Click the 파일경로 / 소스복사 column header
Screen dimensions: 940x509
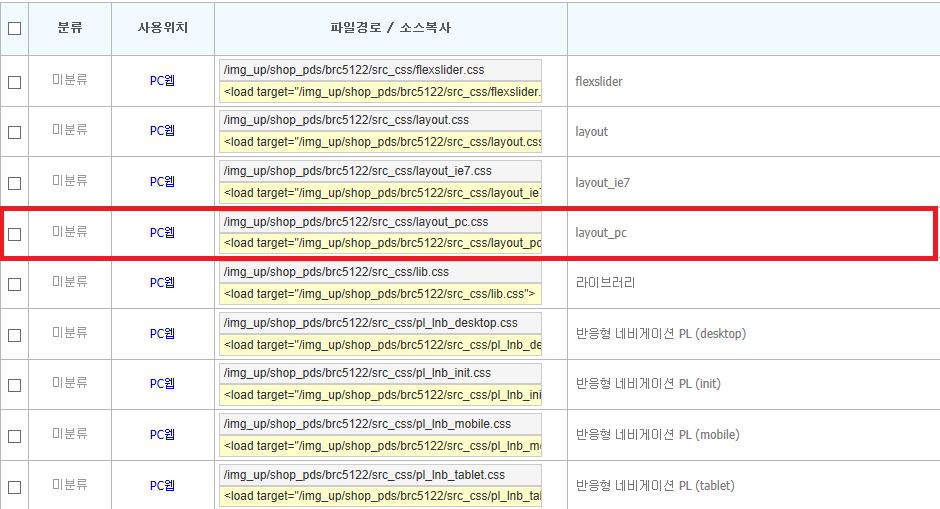tap(391, 28)
